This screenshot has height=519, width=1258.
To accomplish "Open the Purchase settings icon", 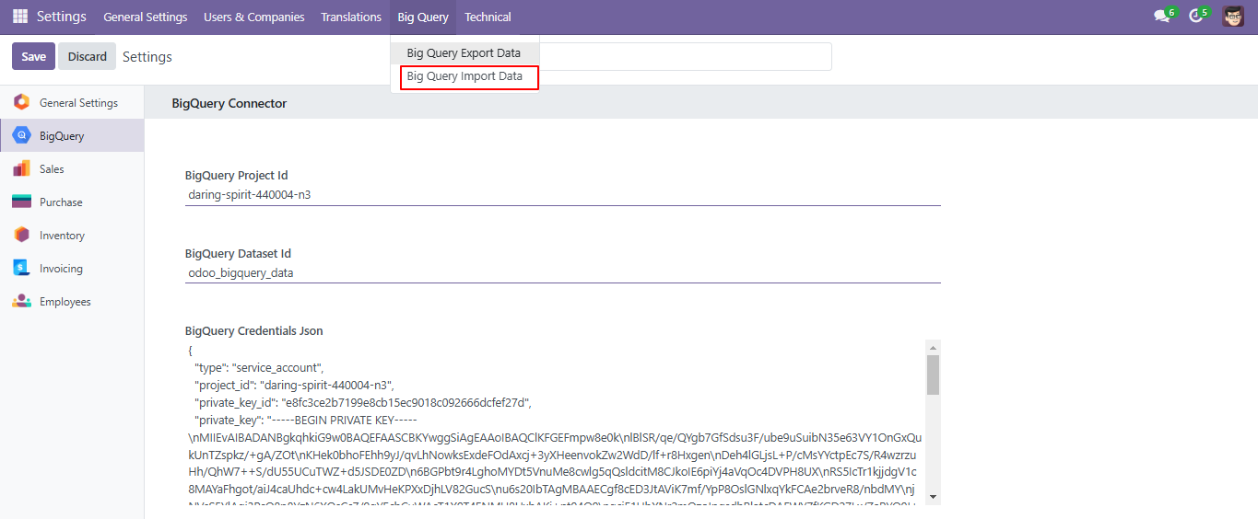I will (x=21, y=202).
